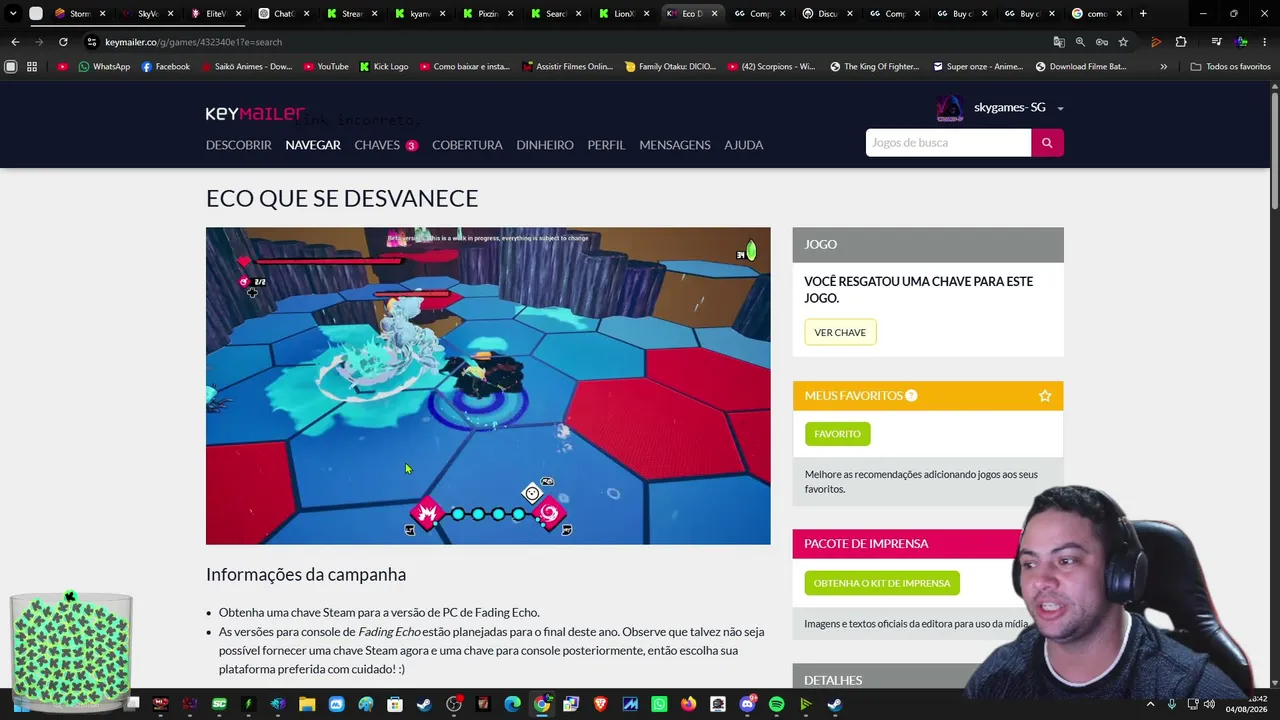
Task: Open Brave browser from the taskbar
Action: (x=600, y=704)
